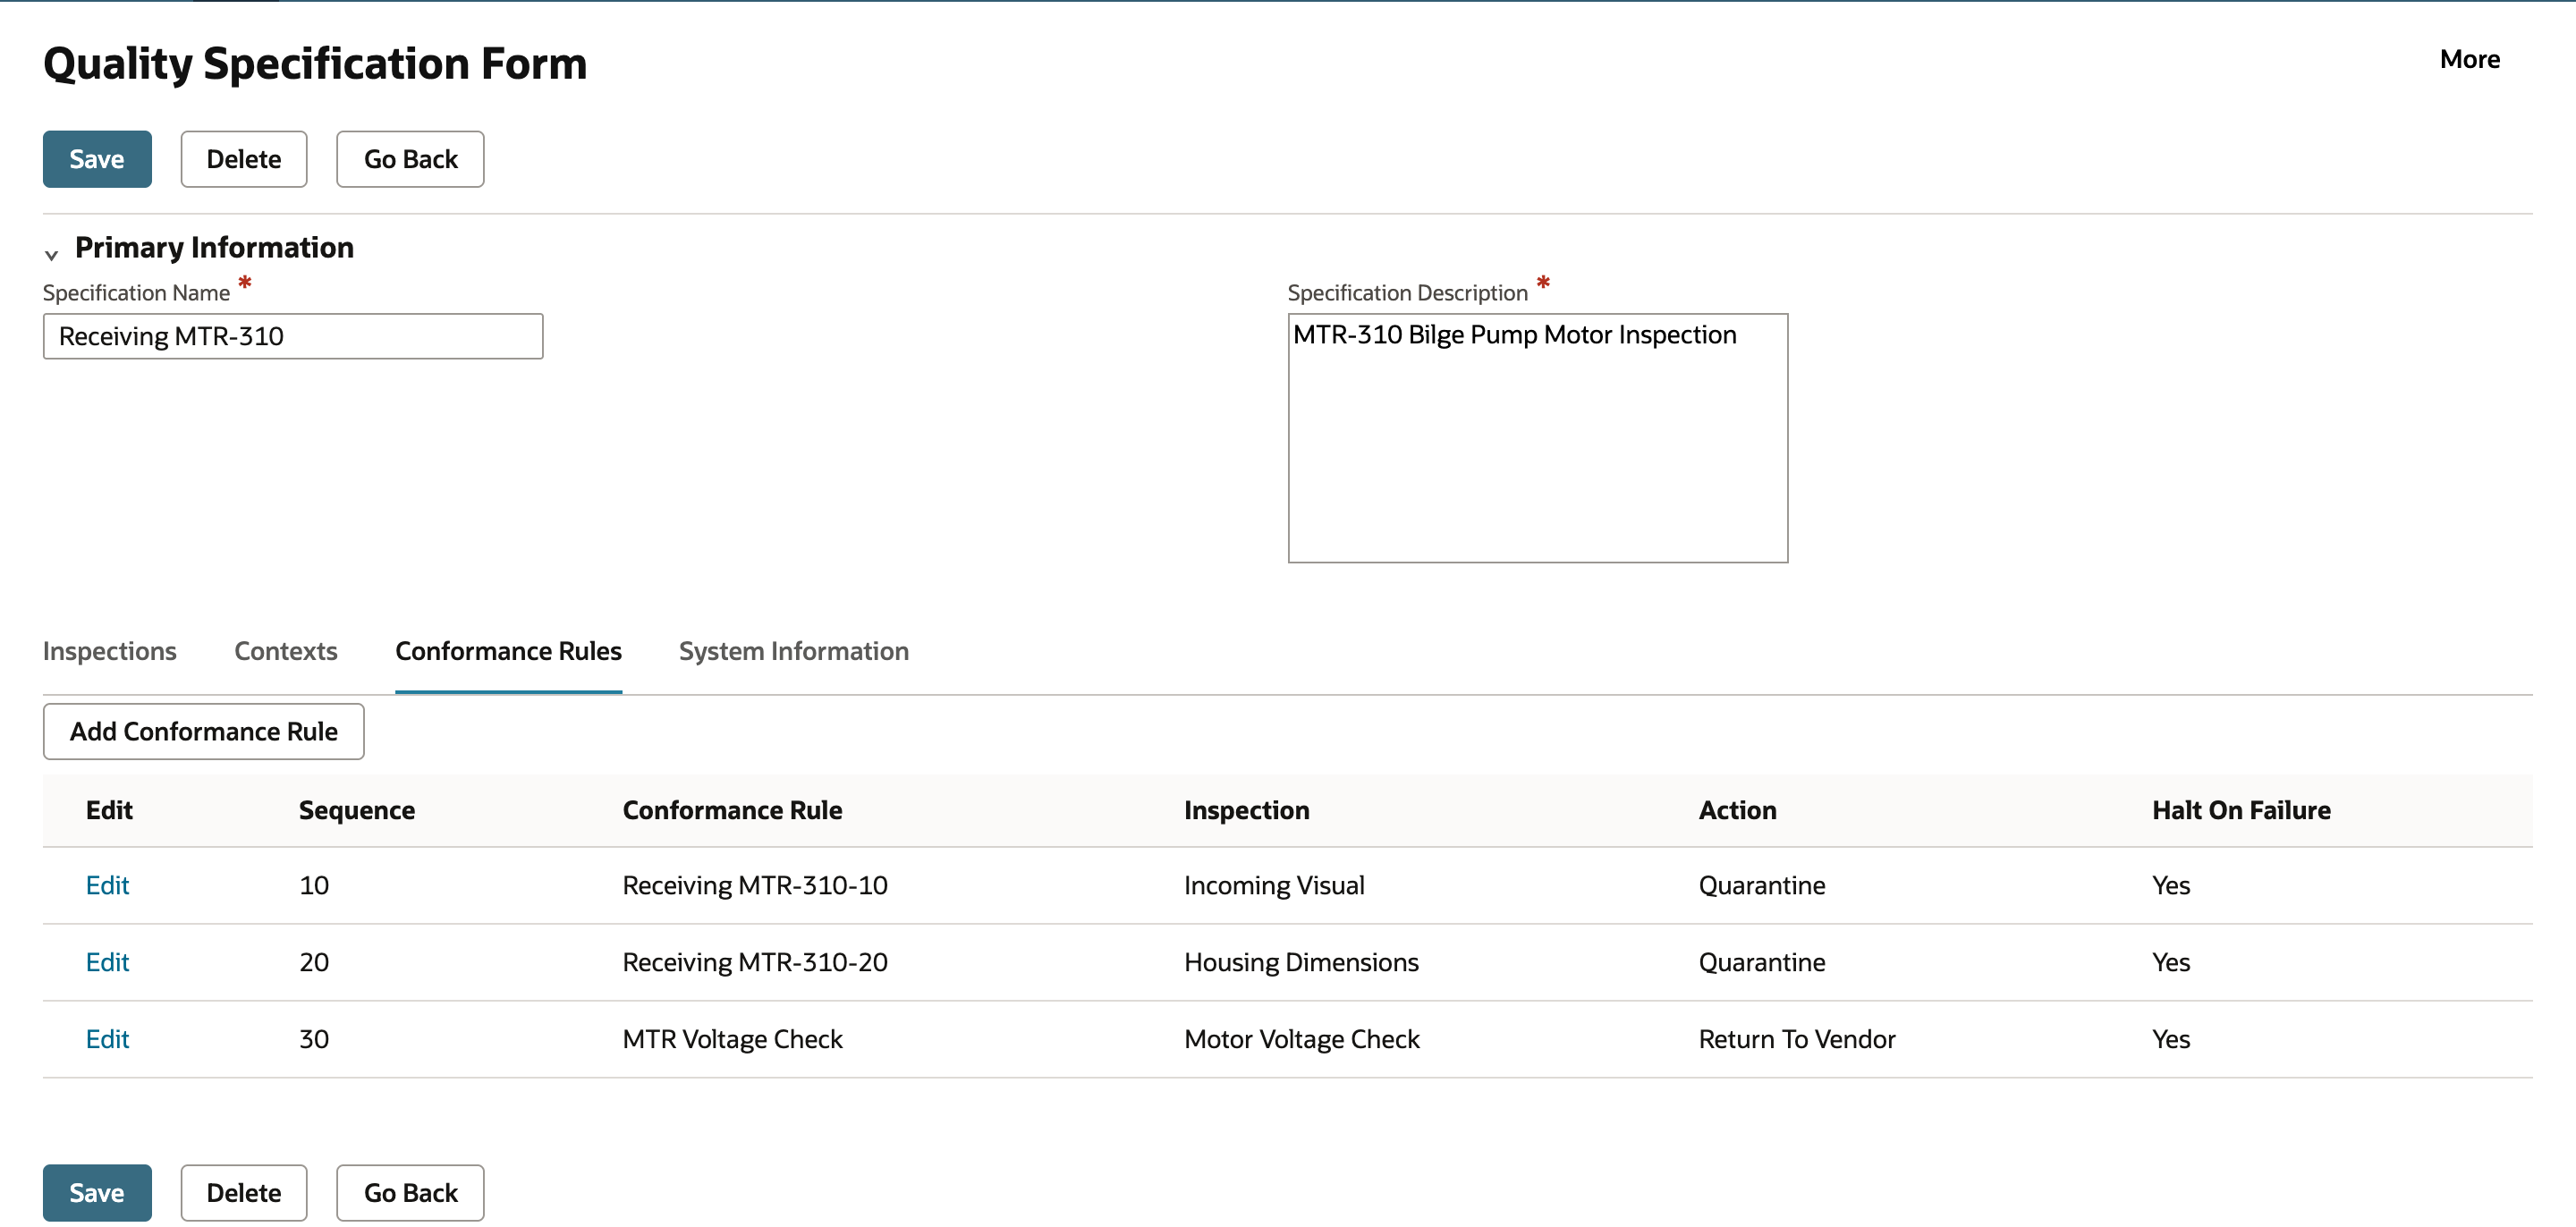This screenshot has width=2576, height=1227.
Task: Click the Return To Vendor action cell
Action: [1797, 1039]
